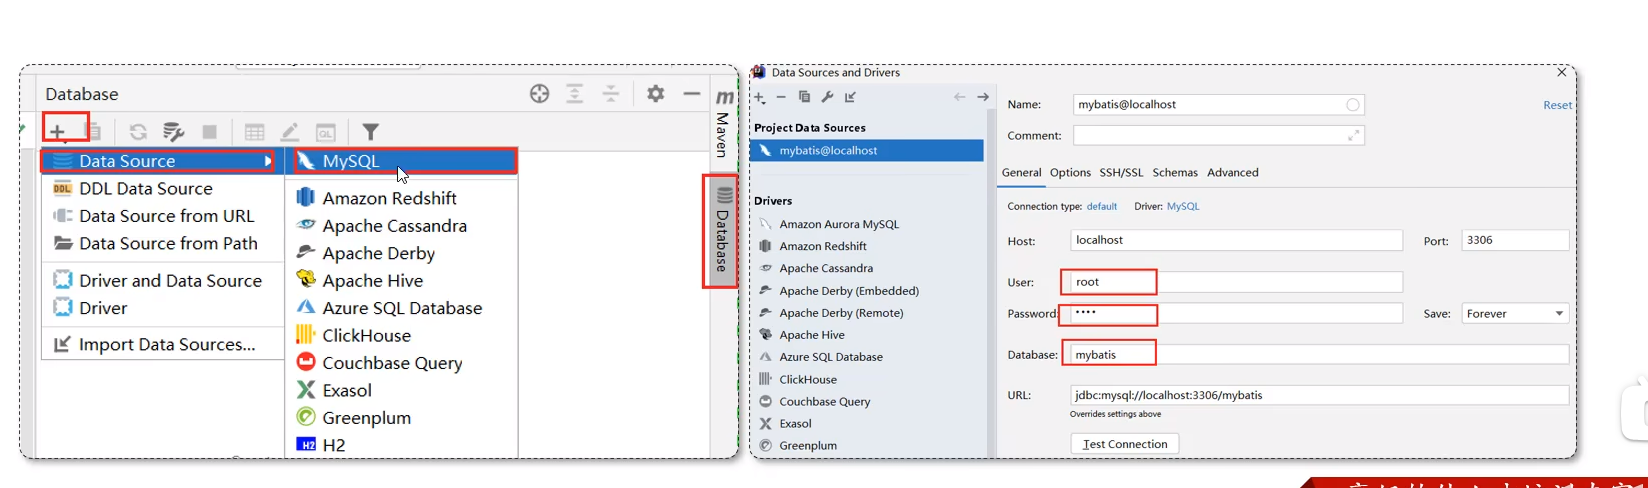Click the Reset link
This screenshot has width=1648, height=488.
click(x=1557, y=105)
